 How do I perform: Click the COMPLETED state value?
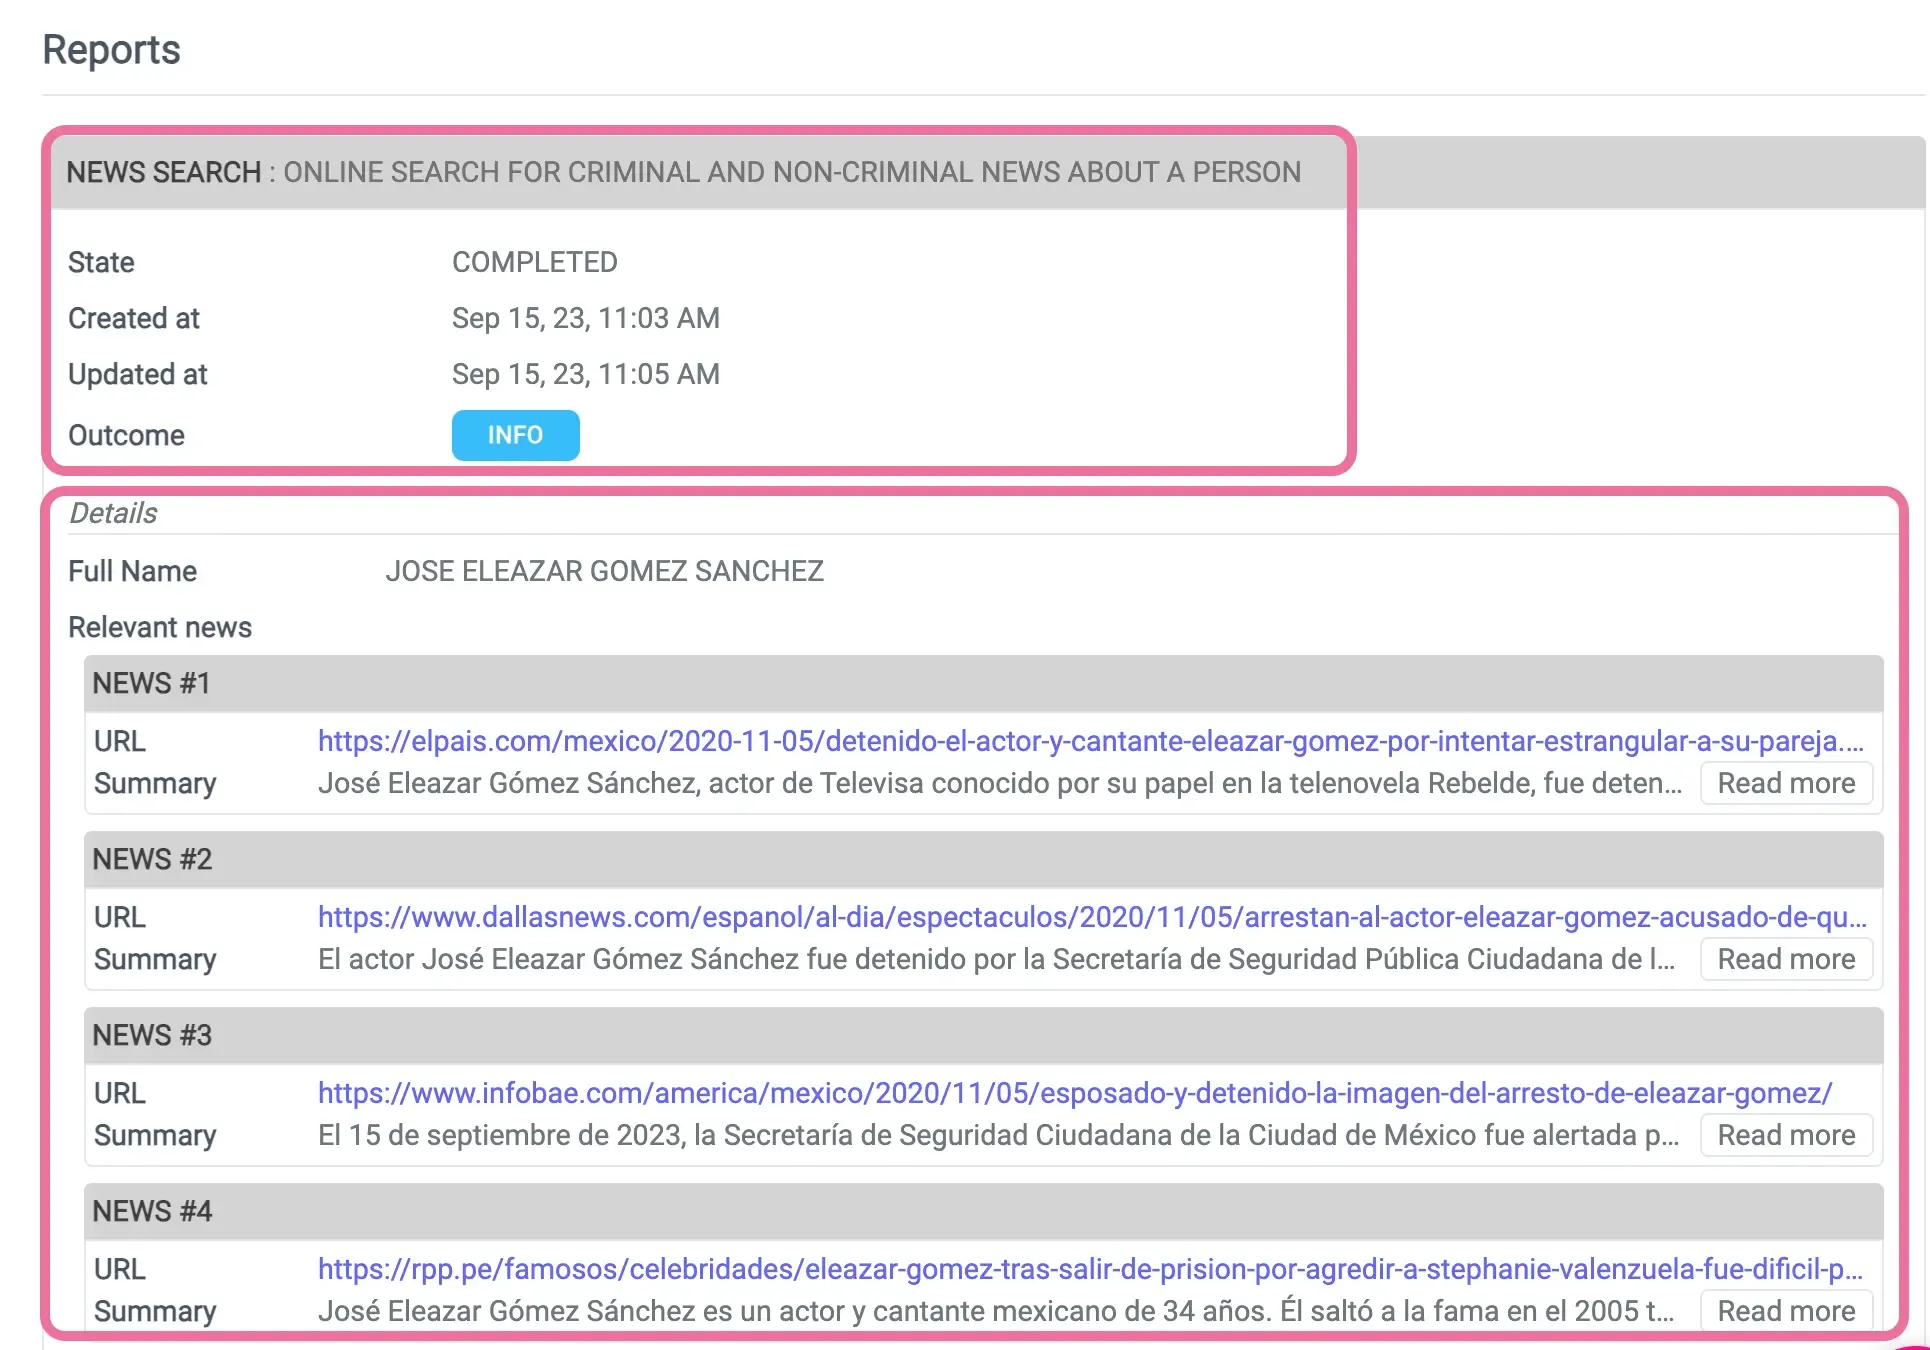535,262
